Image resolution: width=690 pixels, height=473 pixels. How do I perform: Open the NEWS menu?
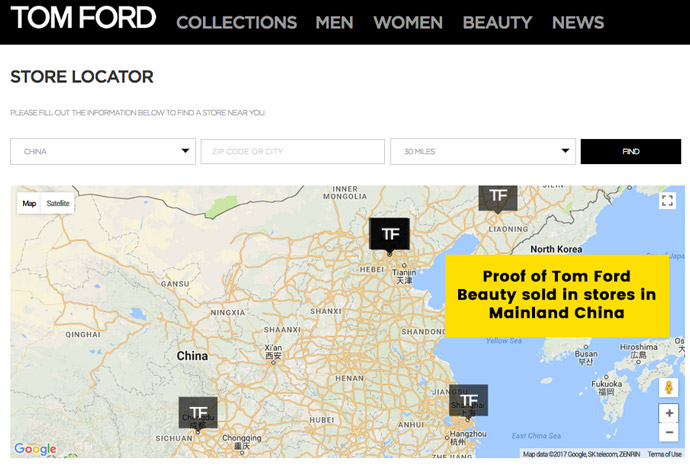[578, 23]
